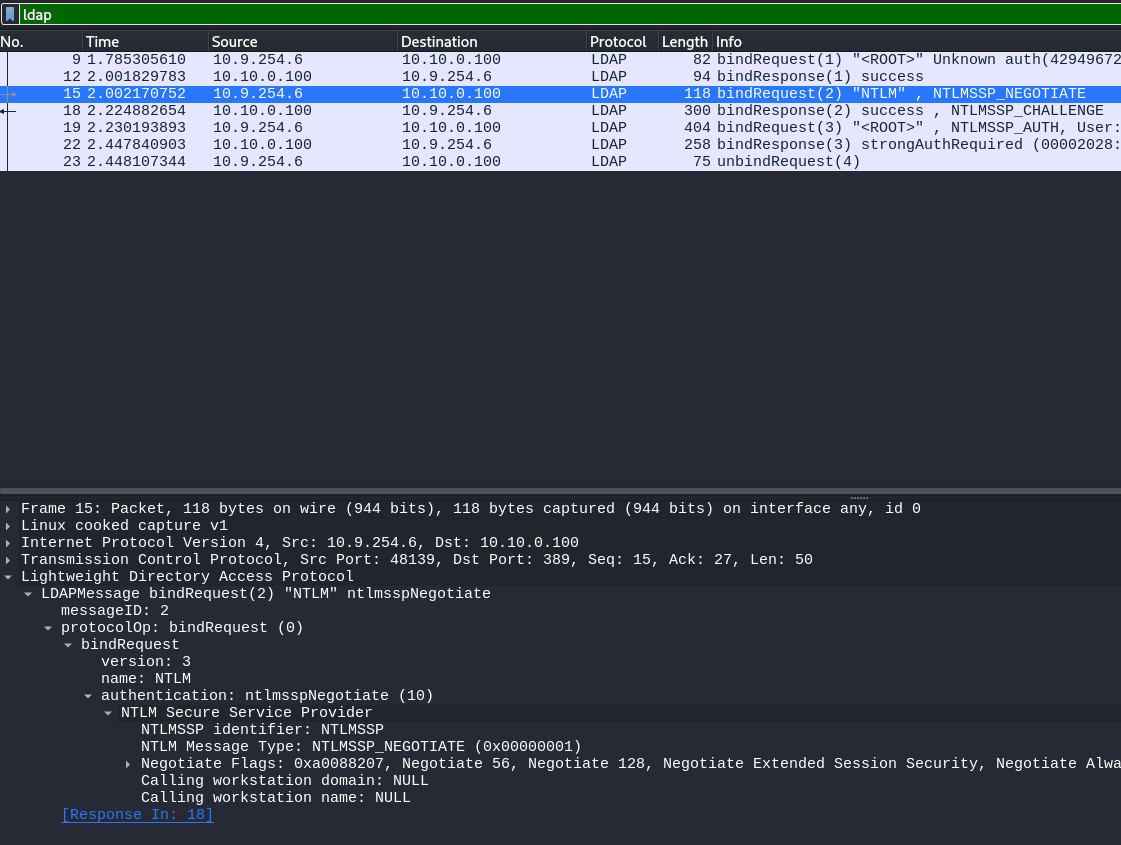
Task: Select the NTLM Message Type field
Action: (x=360, y=747)
